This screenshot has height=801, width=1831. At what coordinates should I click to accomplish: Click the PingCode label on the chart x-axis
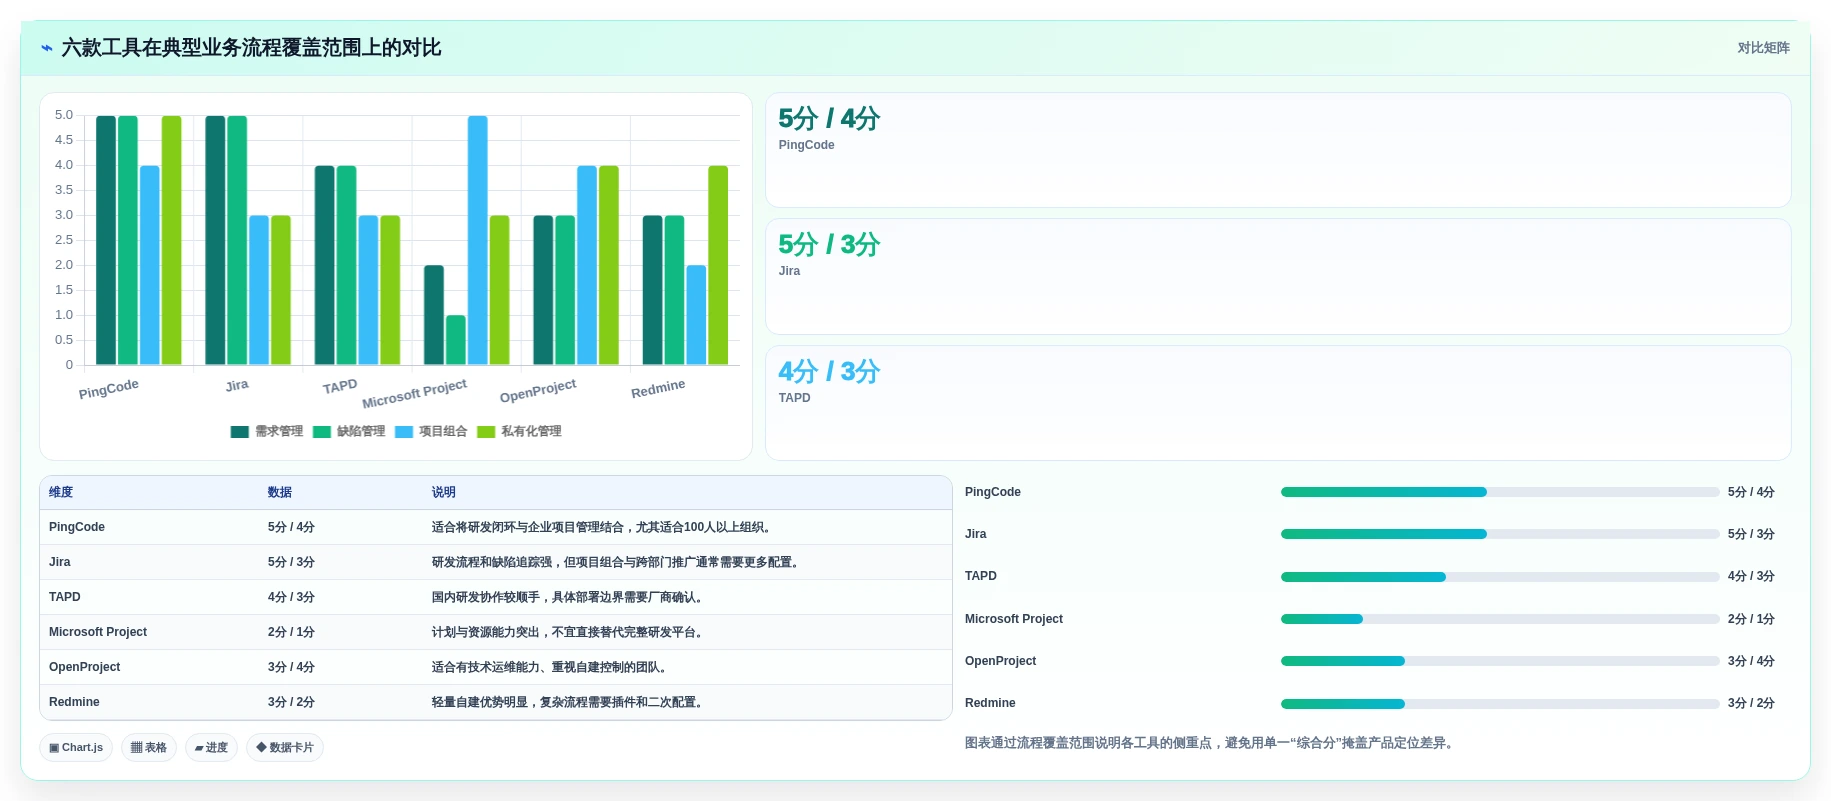click(109, 389)
